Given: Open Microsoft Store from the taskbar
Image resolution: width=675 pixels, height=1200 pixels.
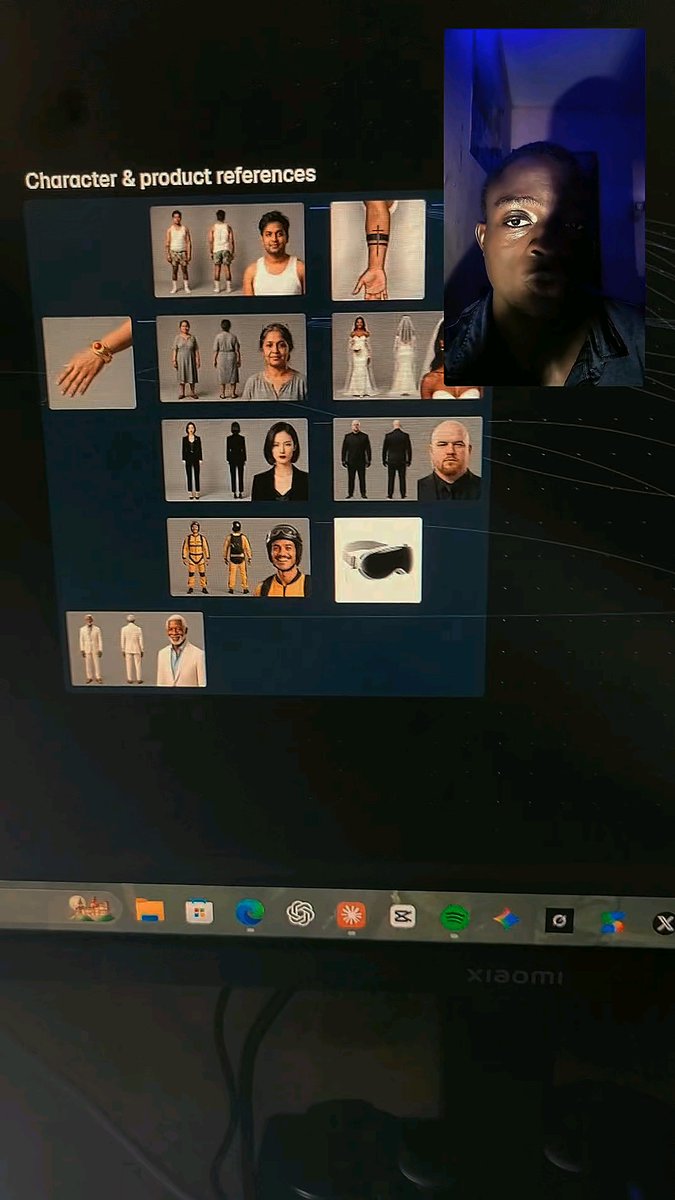Looking at the screenshot, I should pyautogui.click(x=199, y=911).
